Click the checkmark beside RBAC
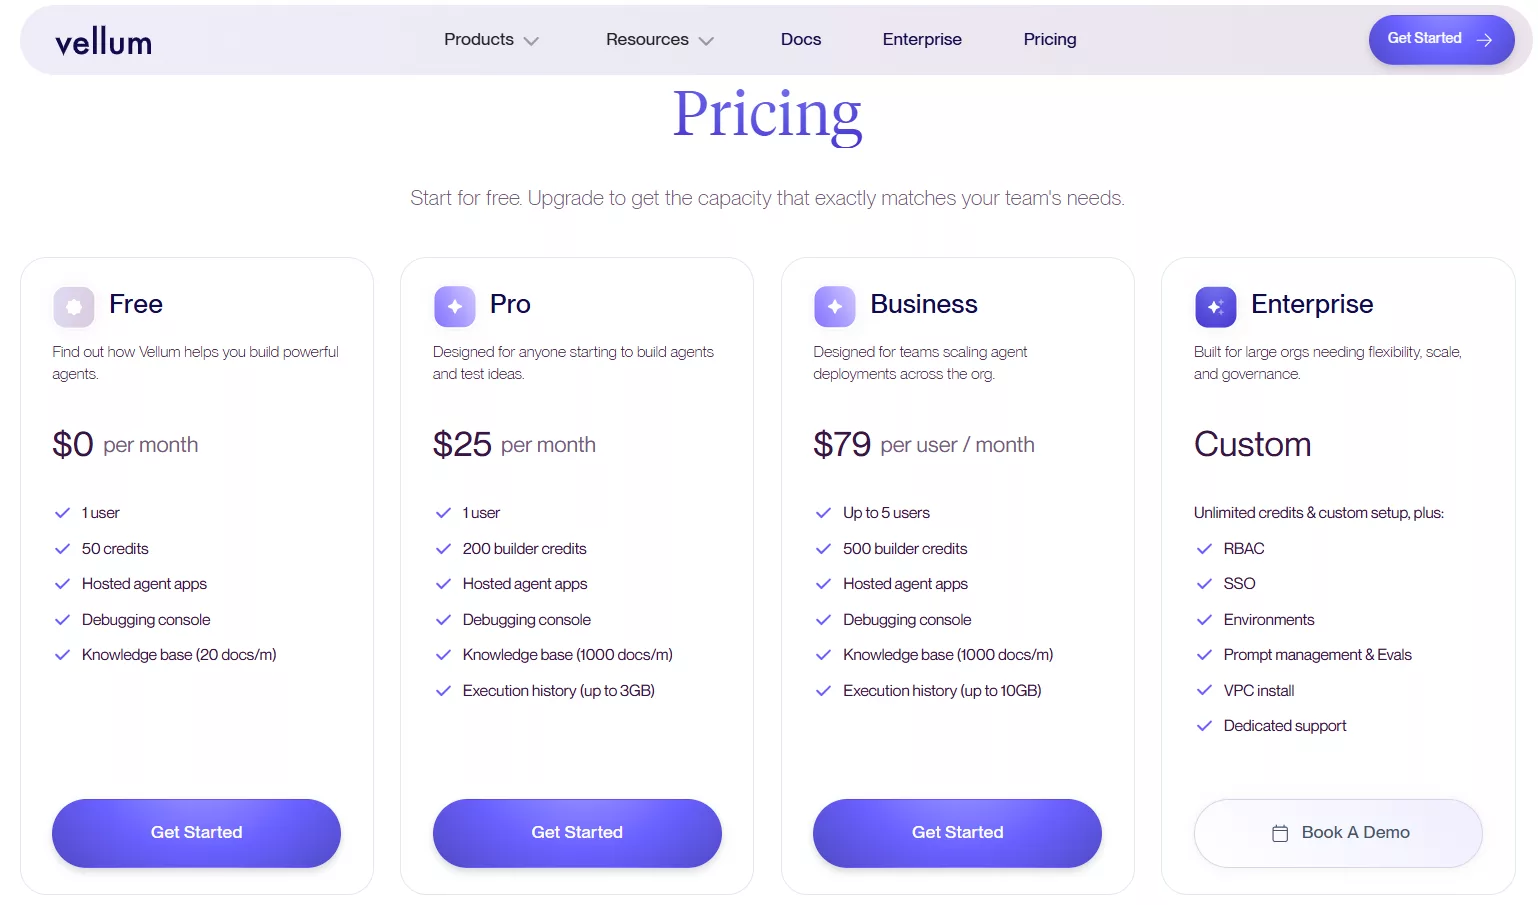 click(x=1204, y=549)
